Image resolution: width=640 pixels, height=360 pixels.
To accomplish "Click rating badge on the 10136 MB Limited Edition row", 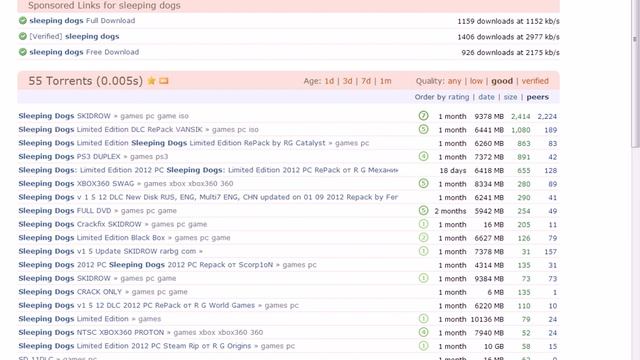I will coord(424,318).
